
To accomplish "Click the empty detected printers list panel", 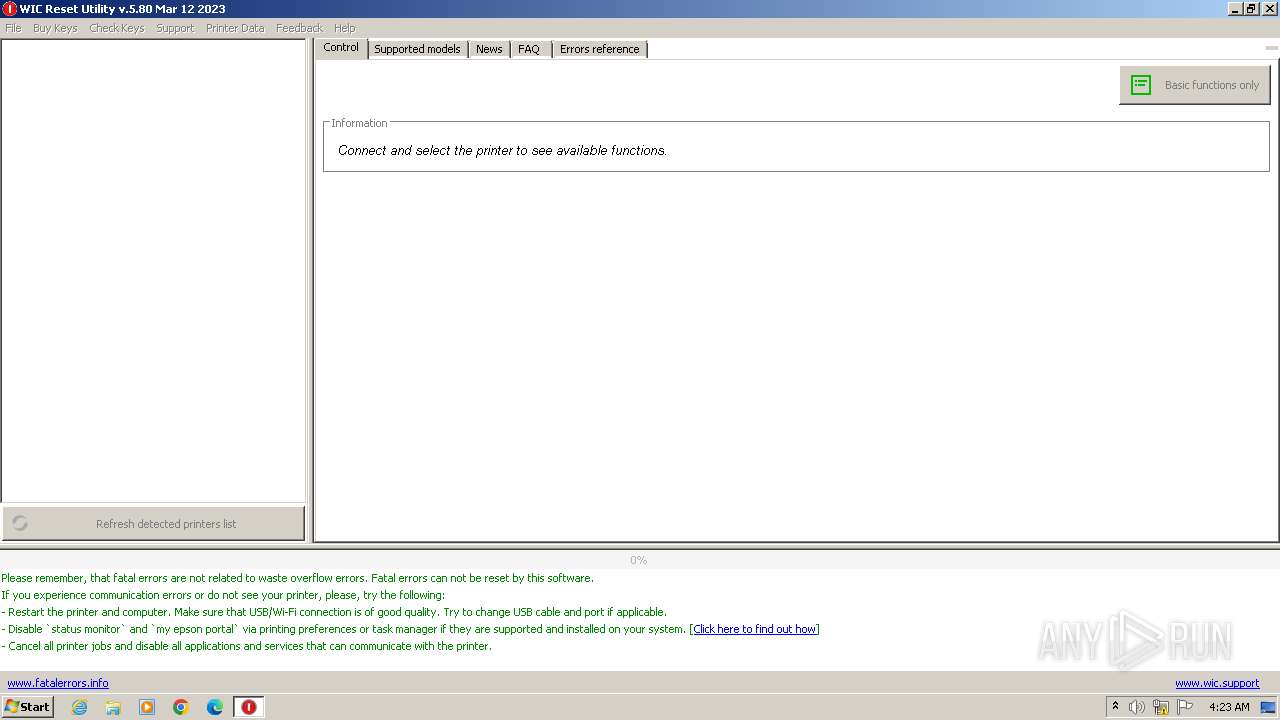I will pyautogui.click(x=153, y=270).
